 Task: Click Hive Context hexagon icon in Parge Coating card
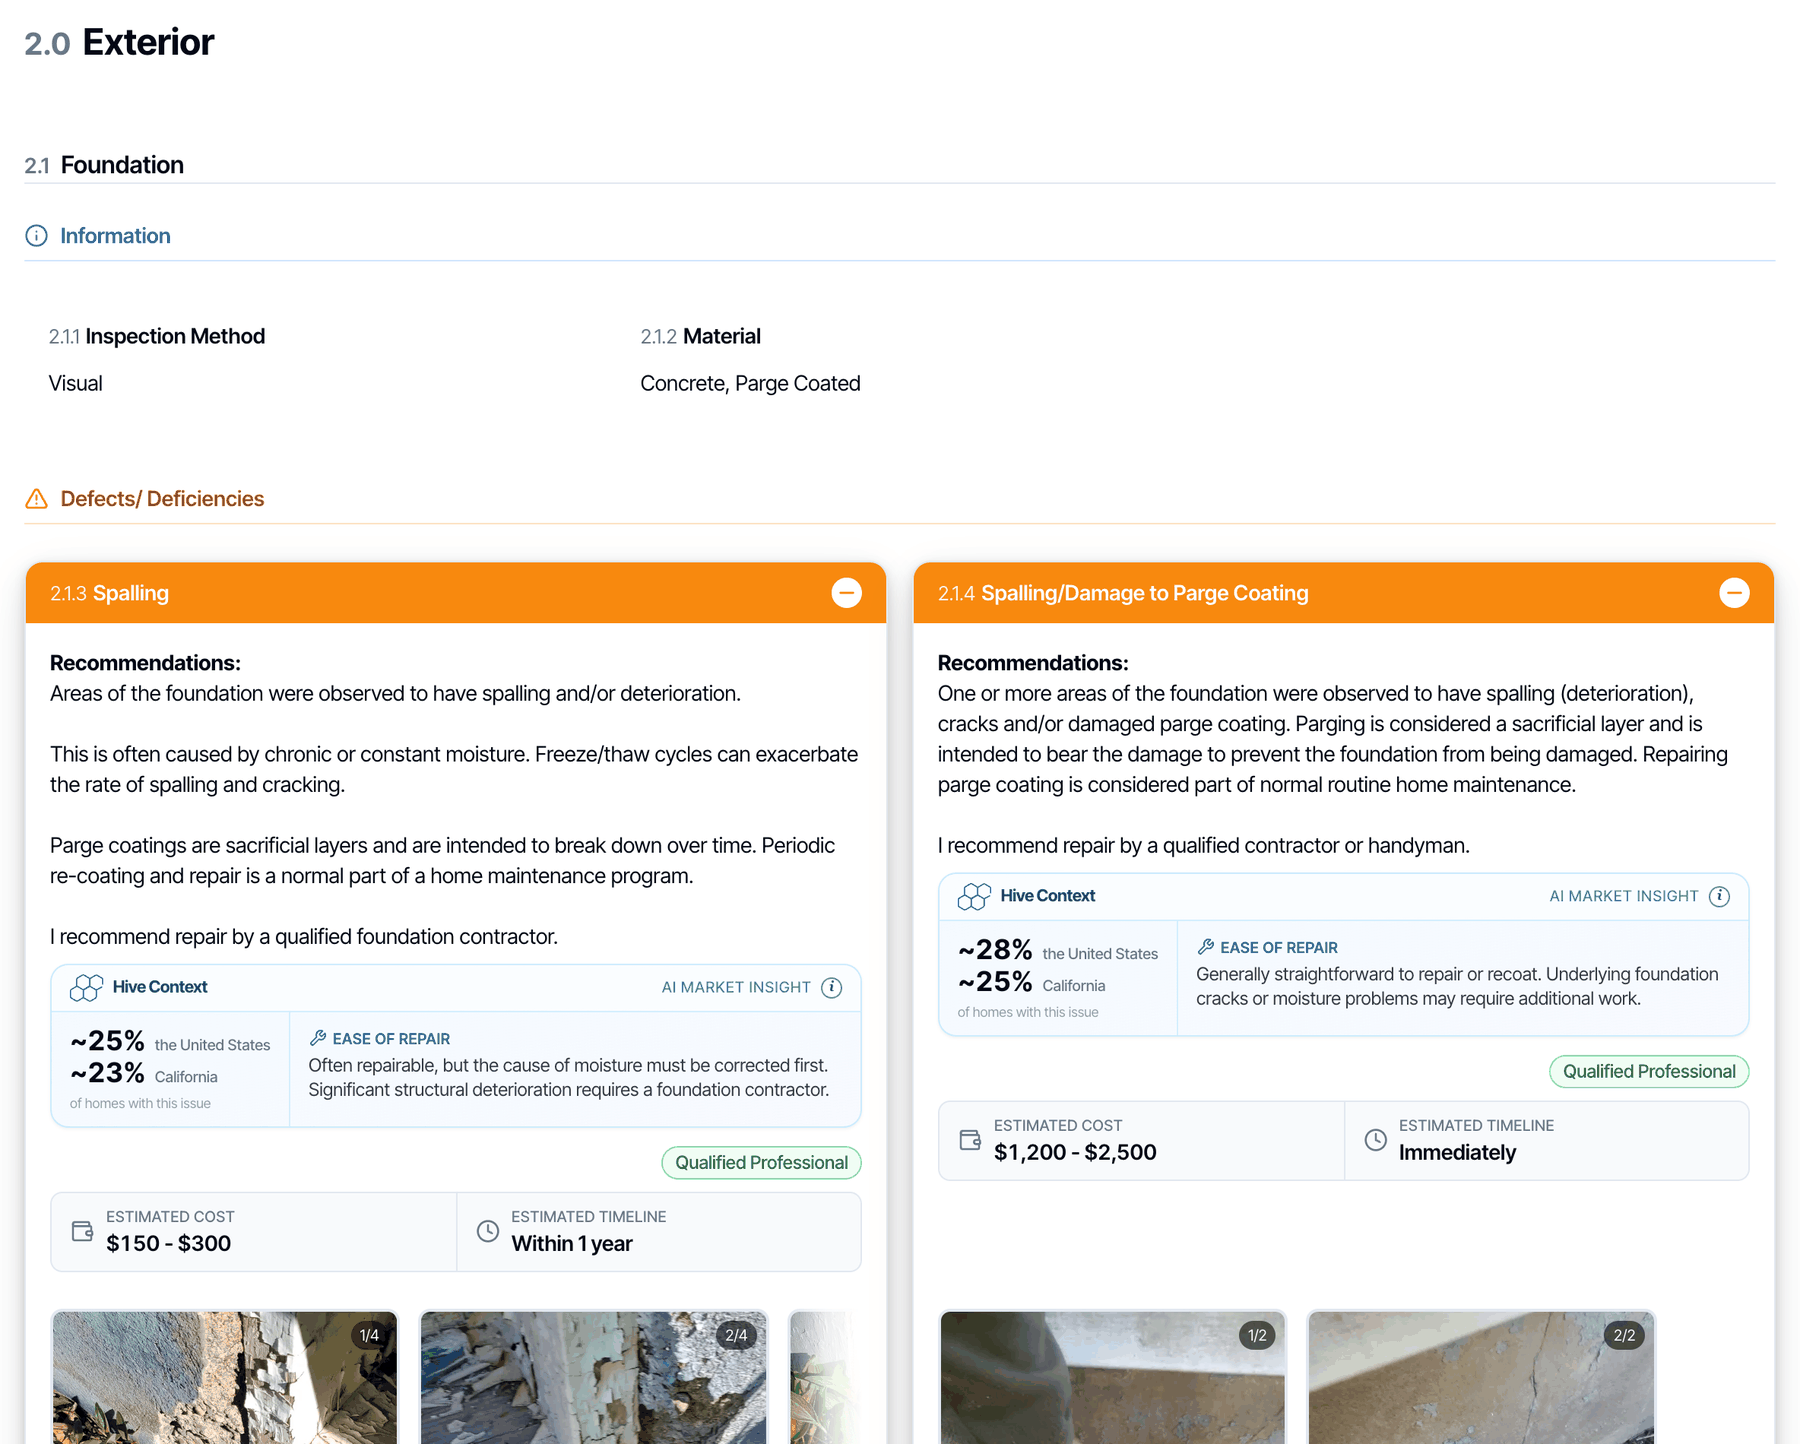[x=974, y=897]
